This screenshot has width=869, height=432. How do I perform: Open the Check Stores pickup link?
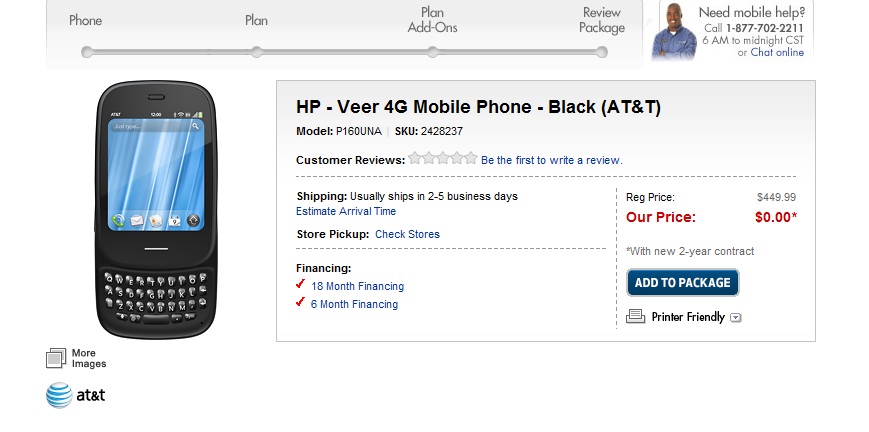(407, 234)
